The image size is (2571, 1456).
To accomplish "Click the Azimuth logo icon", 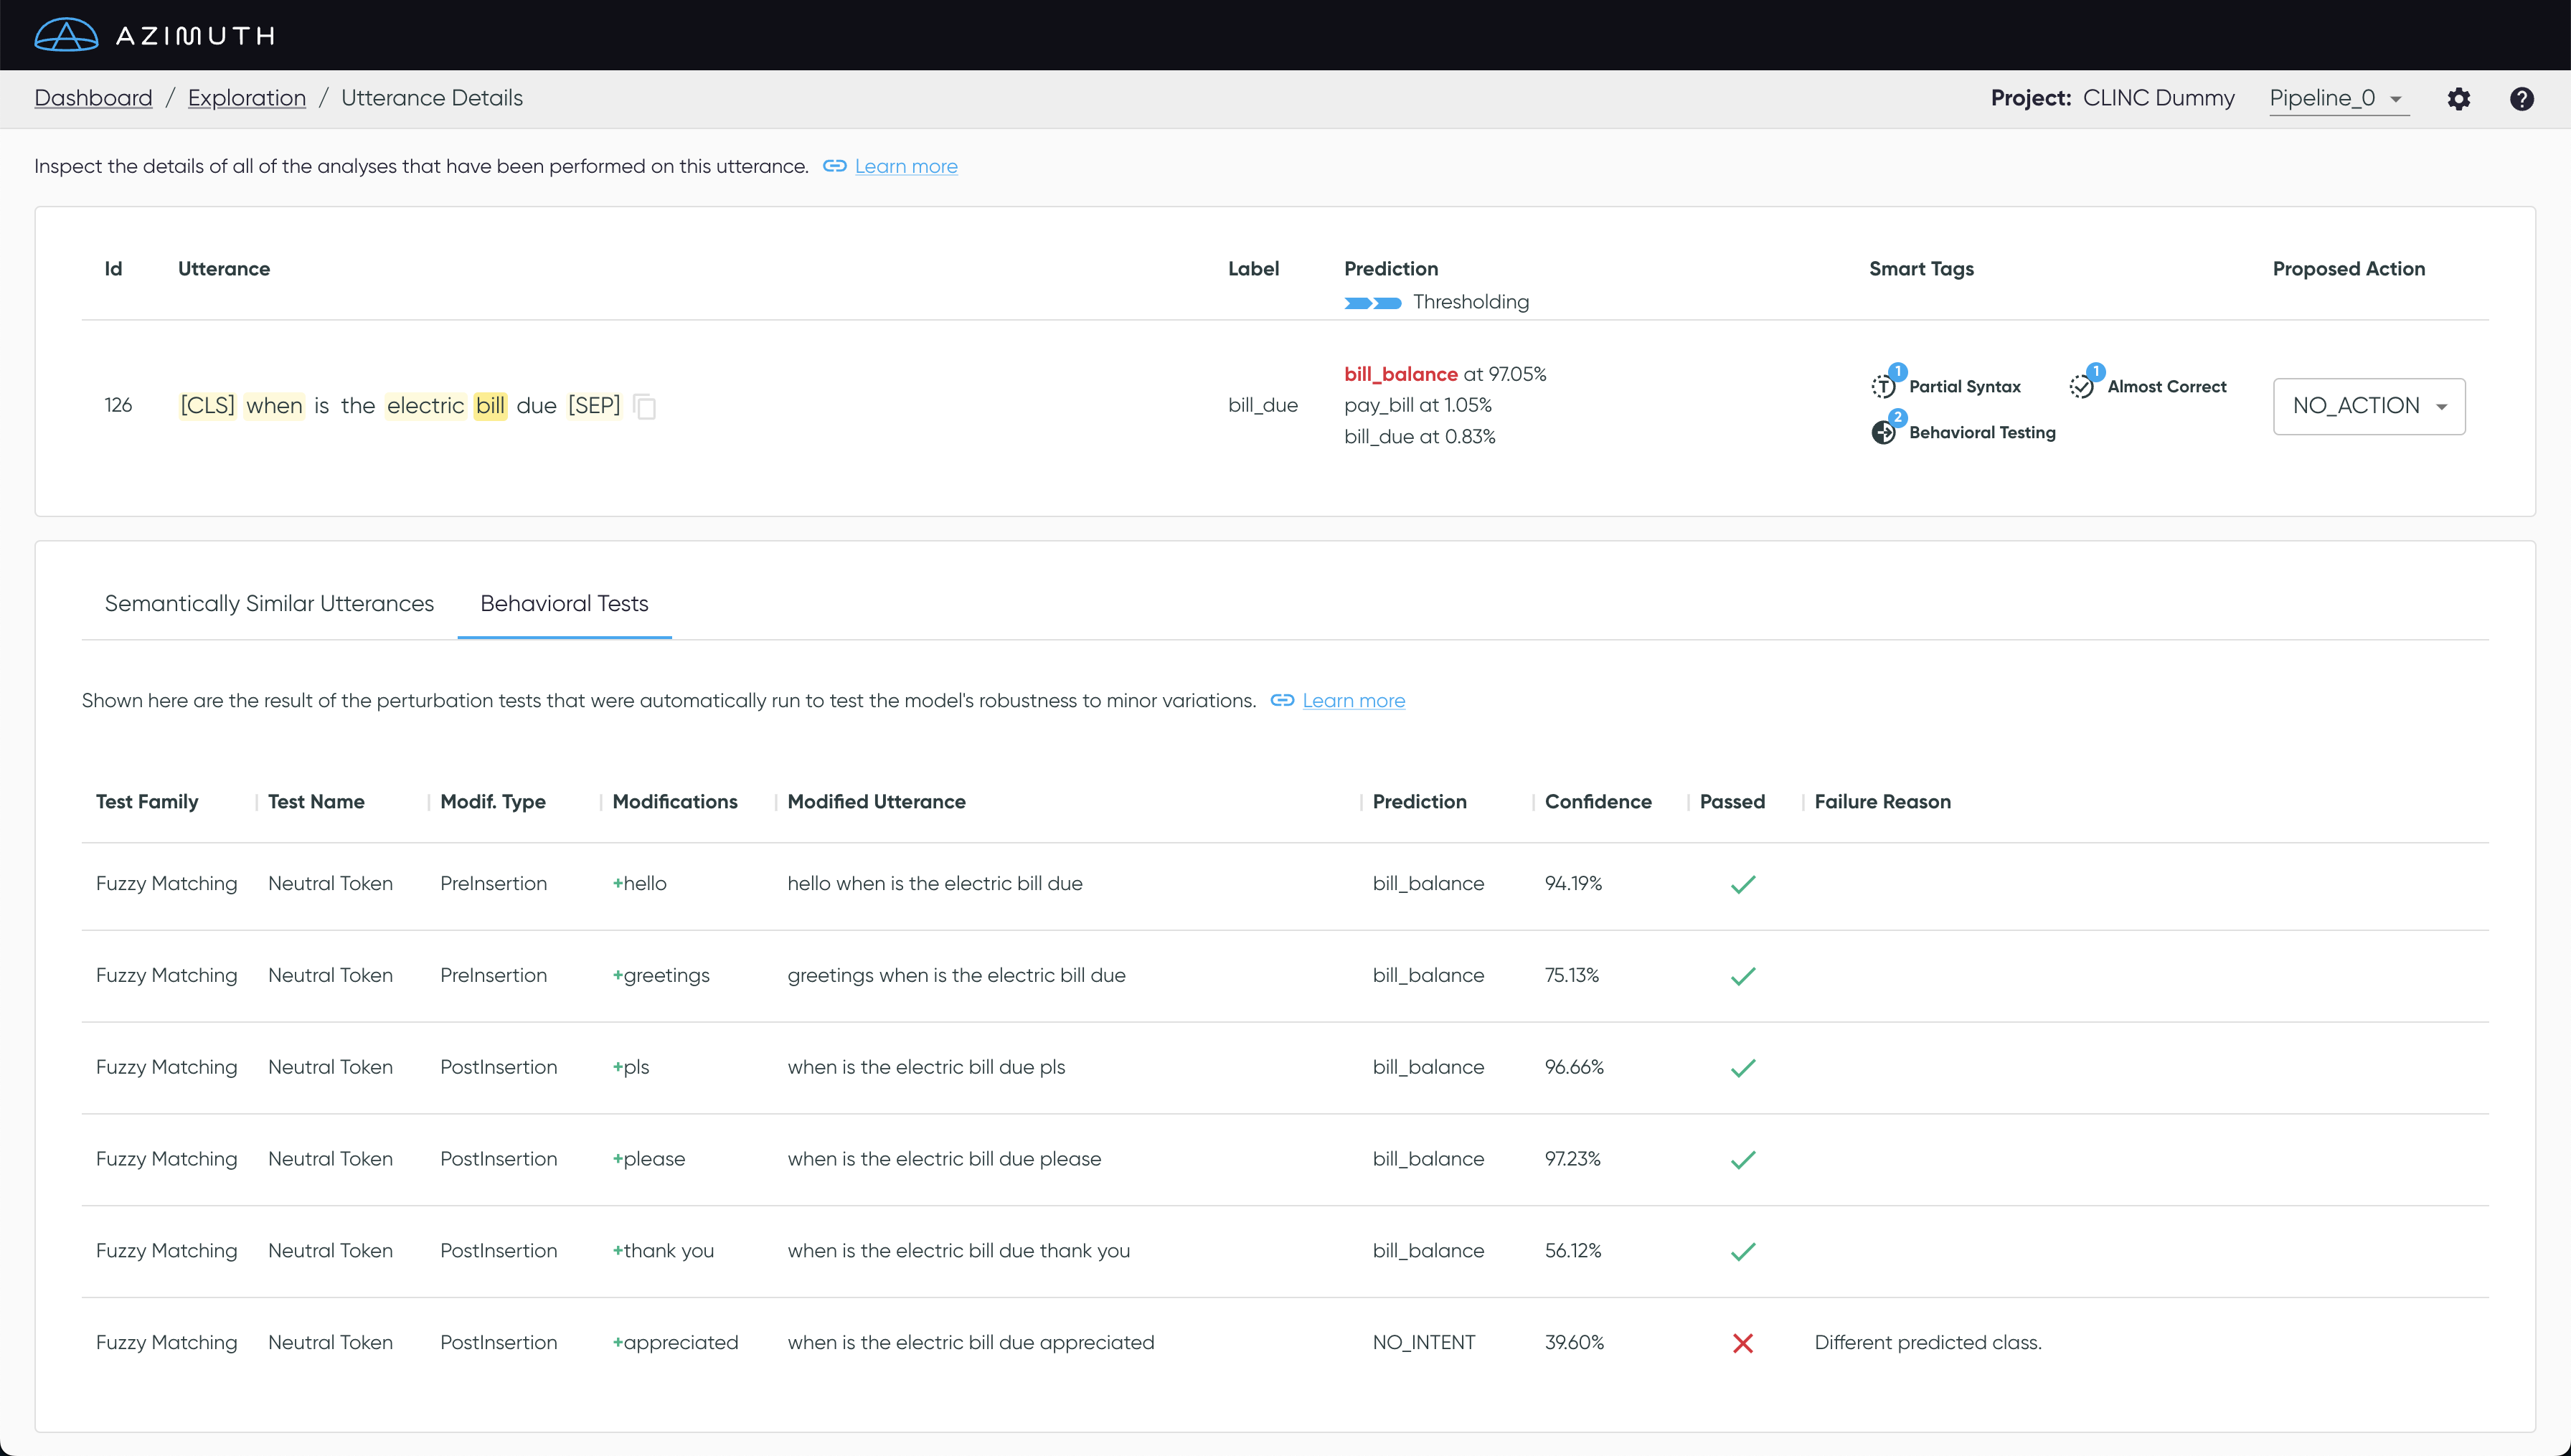I will tap(66, 35).
